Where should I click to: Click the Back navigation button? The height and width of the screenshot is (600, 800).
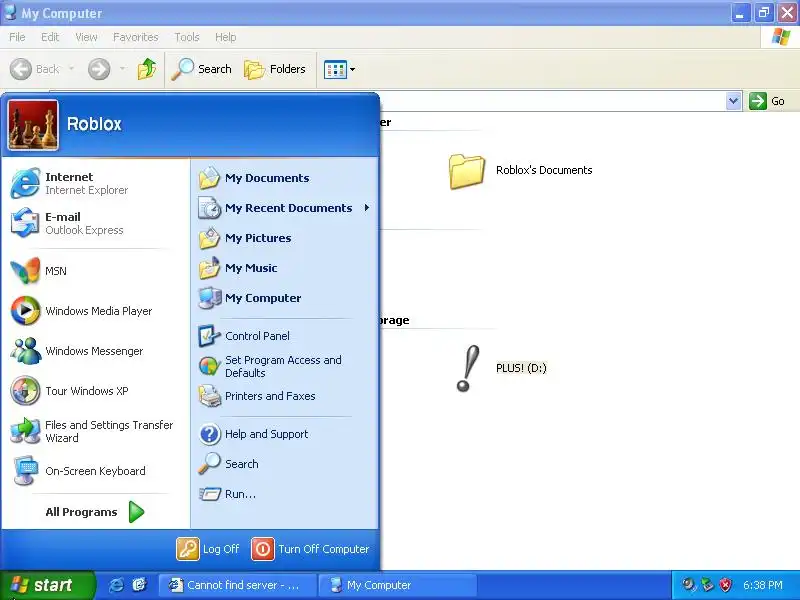tap(35, 69)
